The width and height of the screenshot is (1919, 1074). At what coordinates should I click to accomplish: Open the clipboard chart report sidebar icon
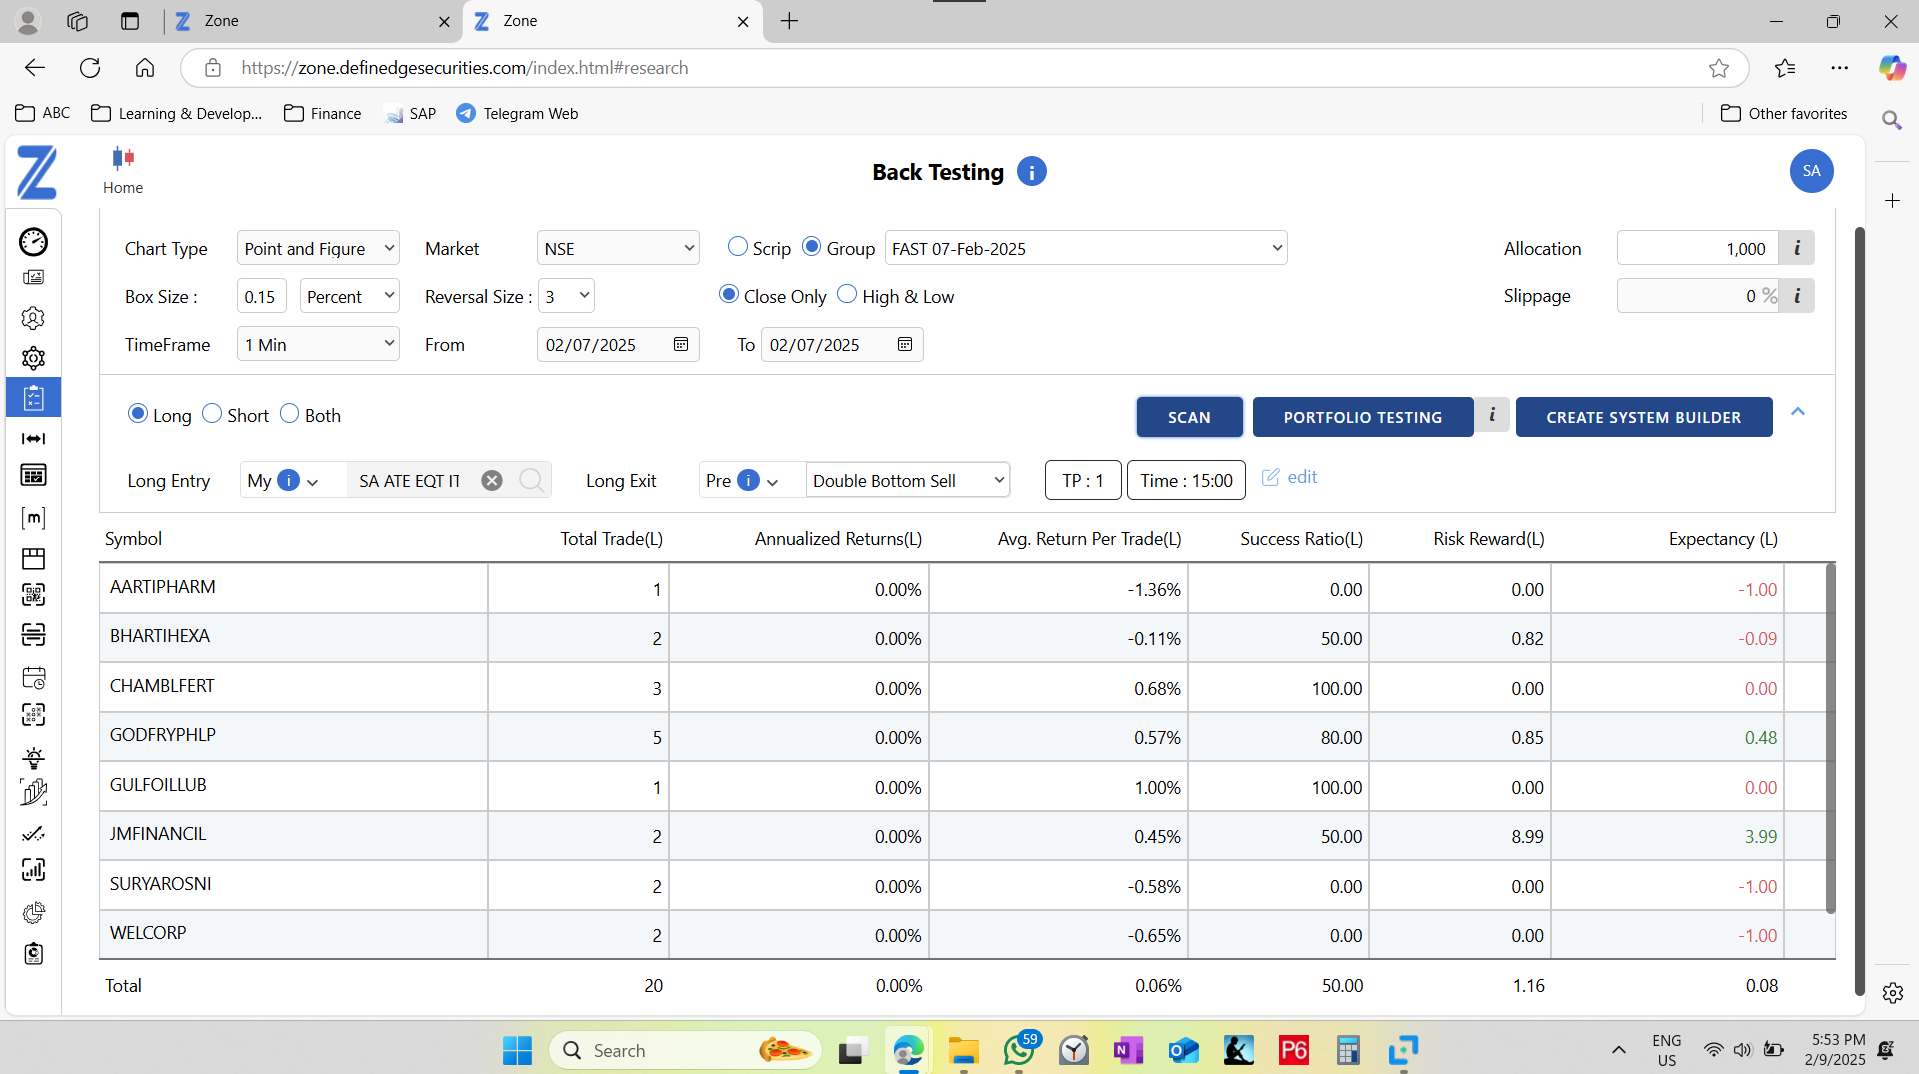[x=33, y=953]
